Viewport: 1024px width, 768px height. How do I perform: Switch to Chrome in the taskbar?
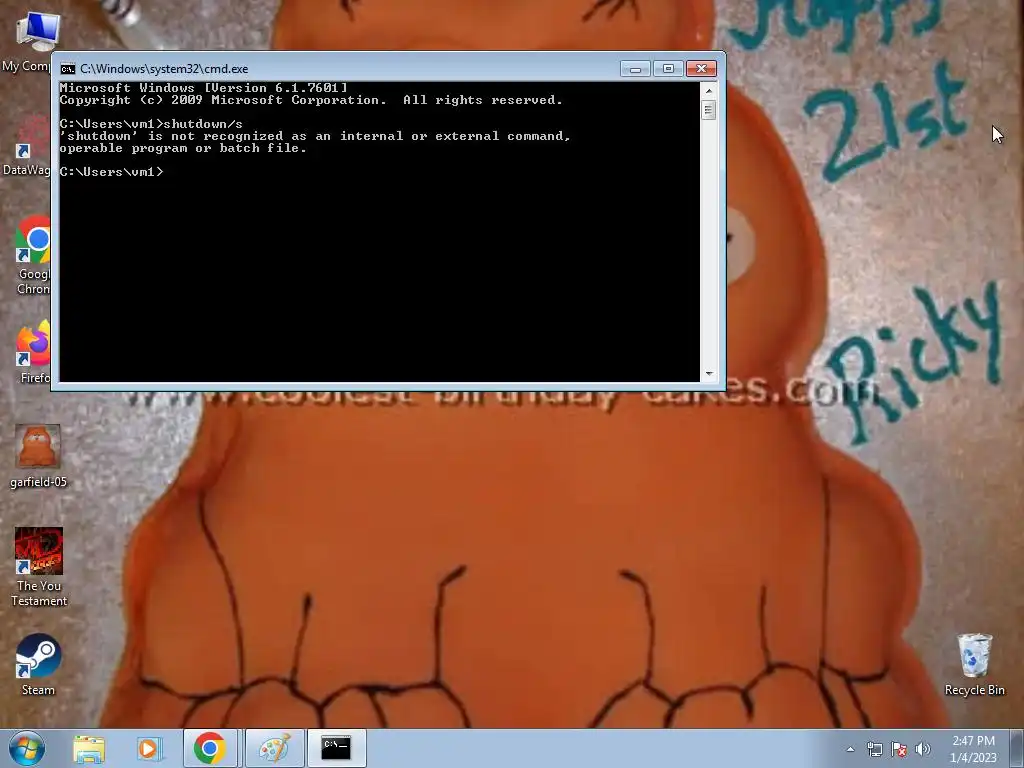point(210,748)
